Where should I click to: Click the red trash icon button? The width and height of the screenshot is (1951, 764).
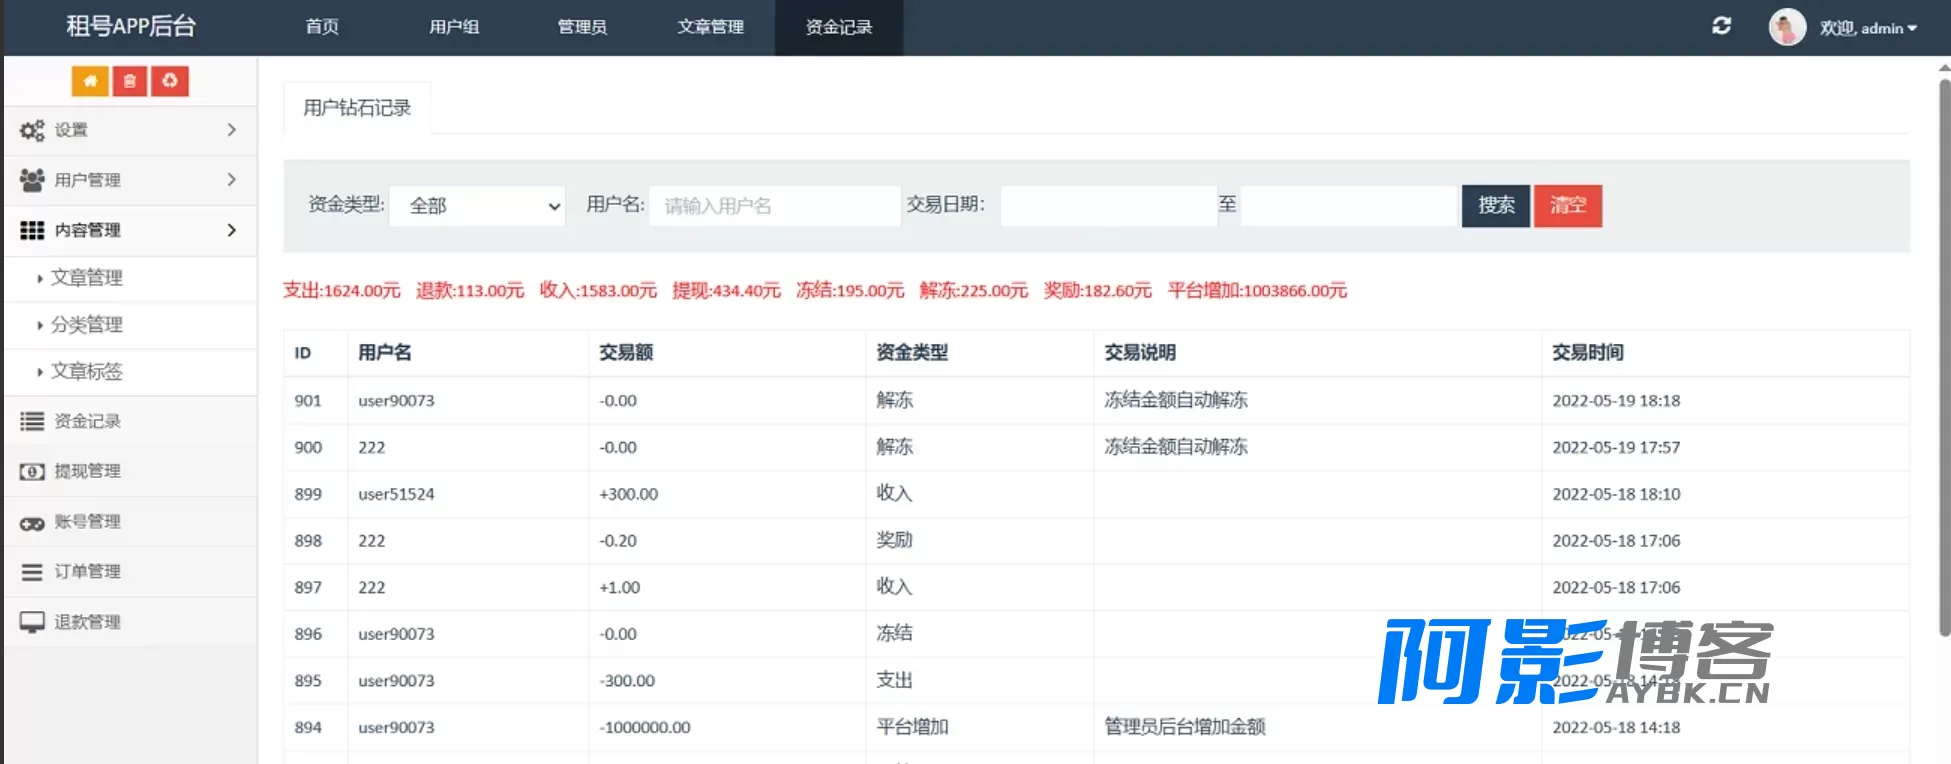point(130,81)
